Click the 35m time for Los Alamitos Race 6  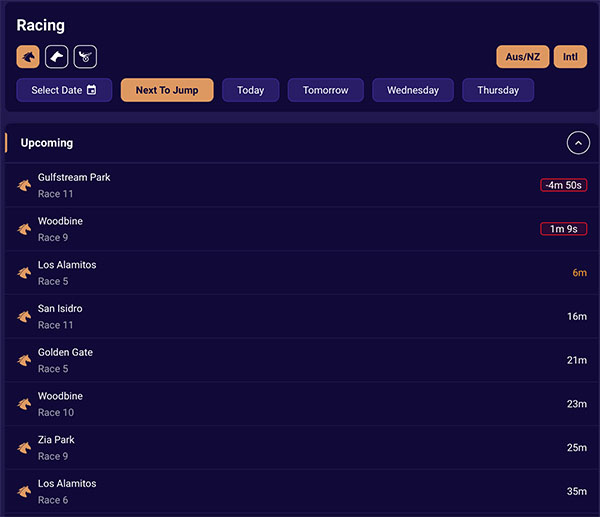[577, 491]
